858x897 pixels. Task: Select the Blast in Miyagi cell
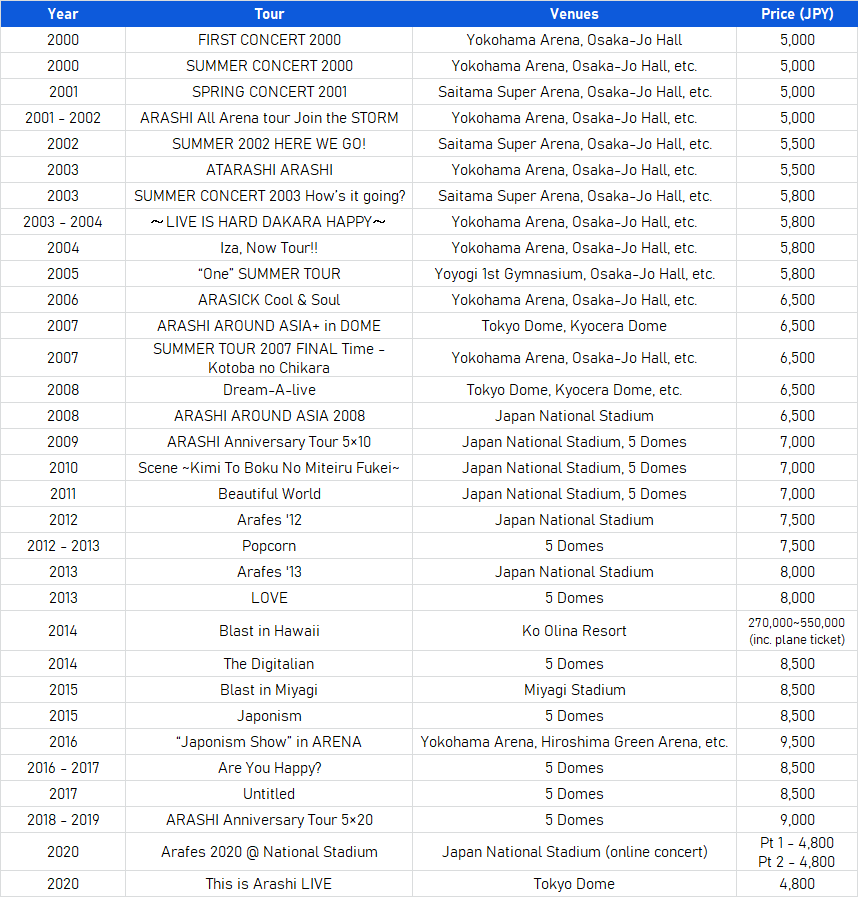click(x=269, y=690)
